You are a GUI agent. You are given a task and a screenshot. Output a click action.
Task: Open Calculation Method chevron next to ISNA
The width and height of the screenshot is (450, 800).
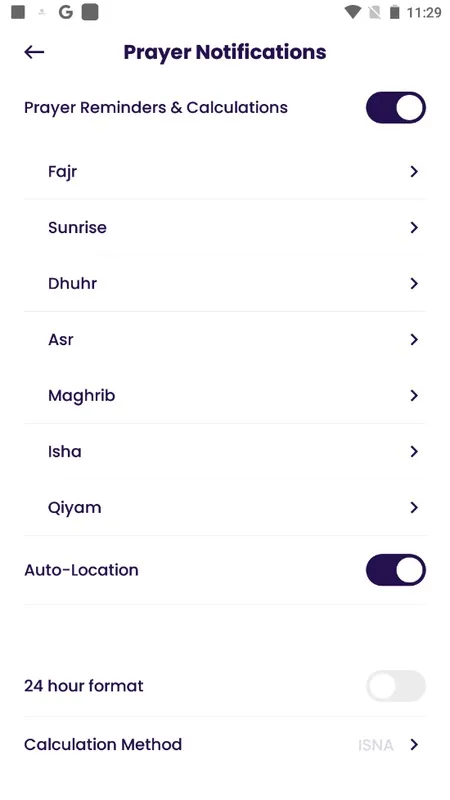tap(414, 745)
